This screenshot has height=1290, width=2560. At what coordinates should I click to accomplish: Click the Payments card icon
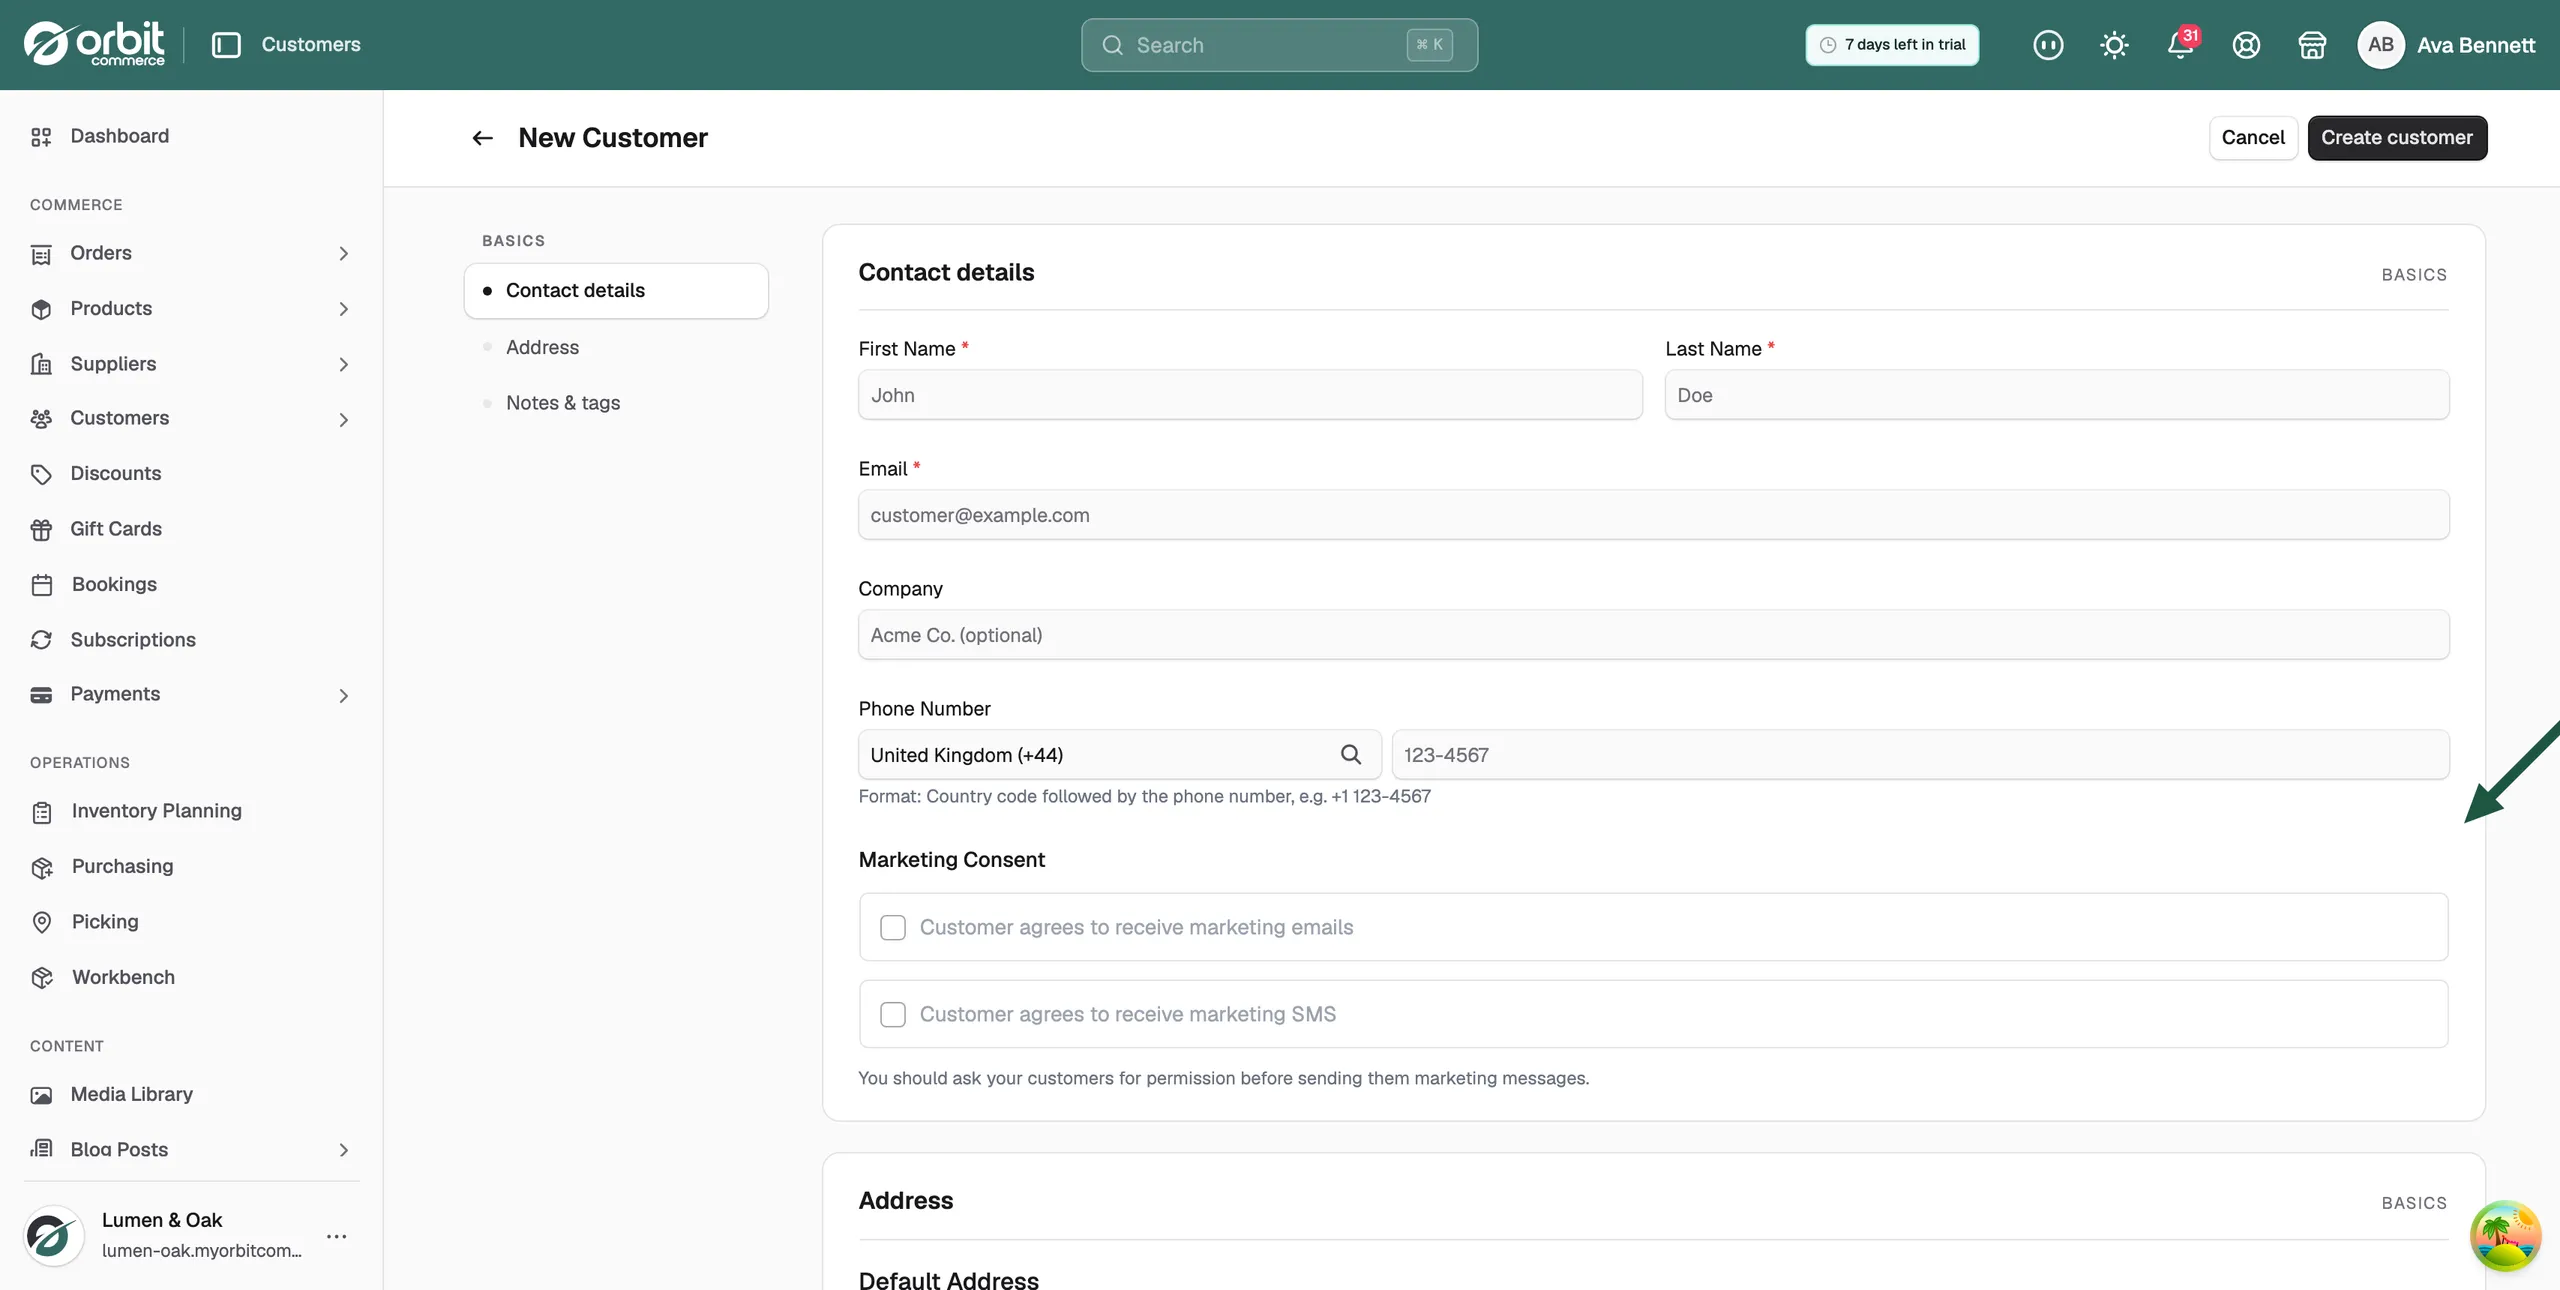pyautogui.click(x=41, y=695)
